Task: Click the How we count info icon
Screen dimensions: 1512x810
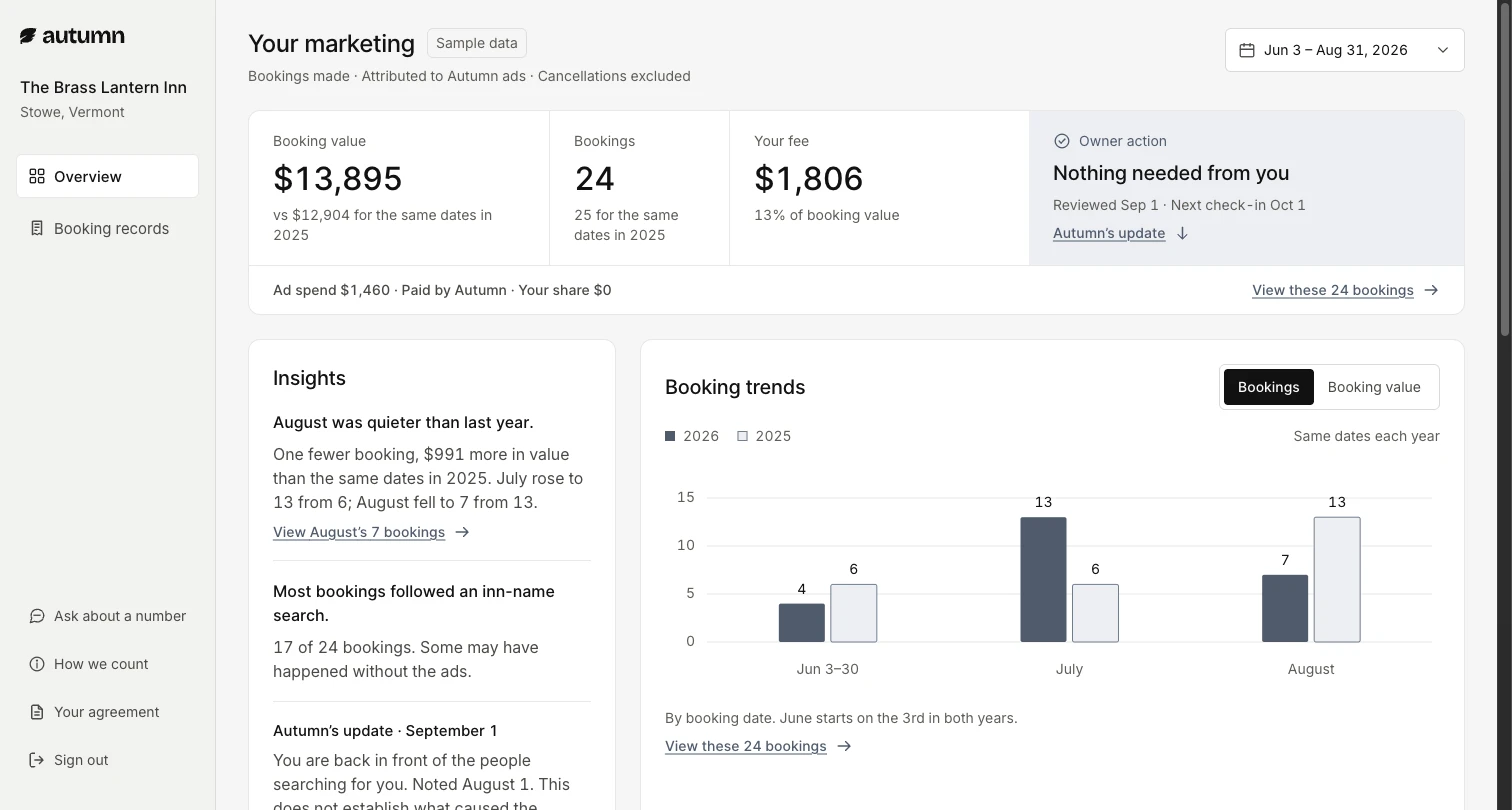Action: click(37, 664)
